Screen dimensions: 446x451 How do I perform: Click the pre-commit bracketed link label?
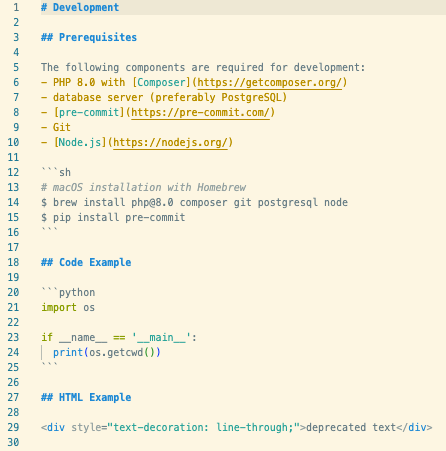(89, 112)
